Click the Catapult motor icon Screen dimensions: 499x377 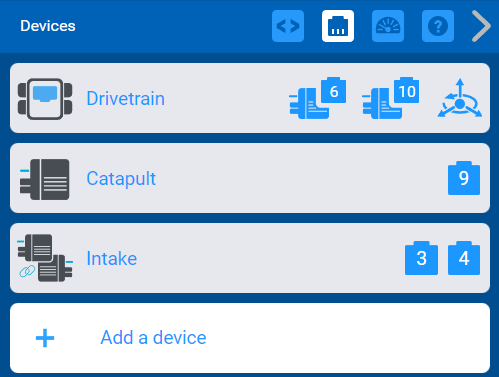[x=45, y=179]
